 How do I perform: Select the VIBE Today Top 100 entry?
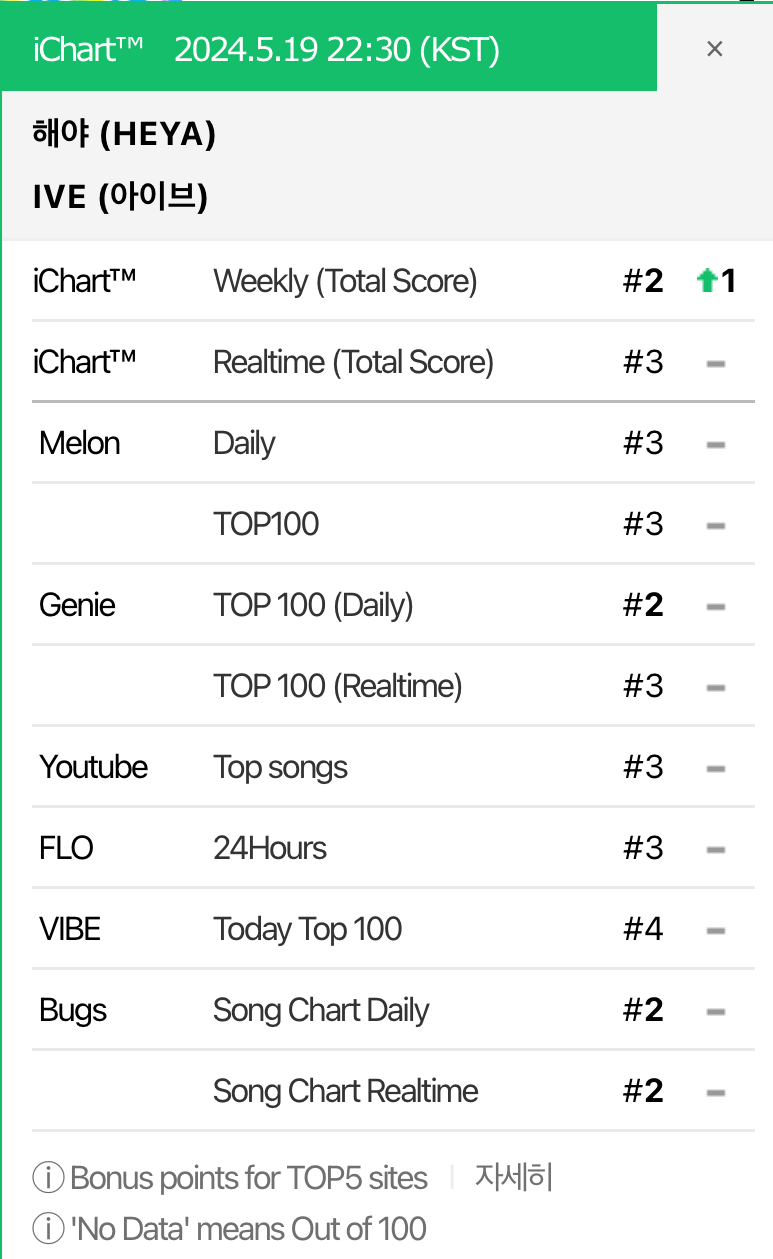point(307,929)
